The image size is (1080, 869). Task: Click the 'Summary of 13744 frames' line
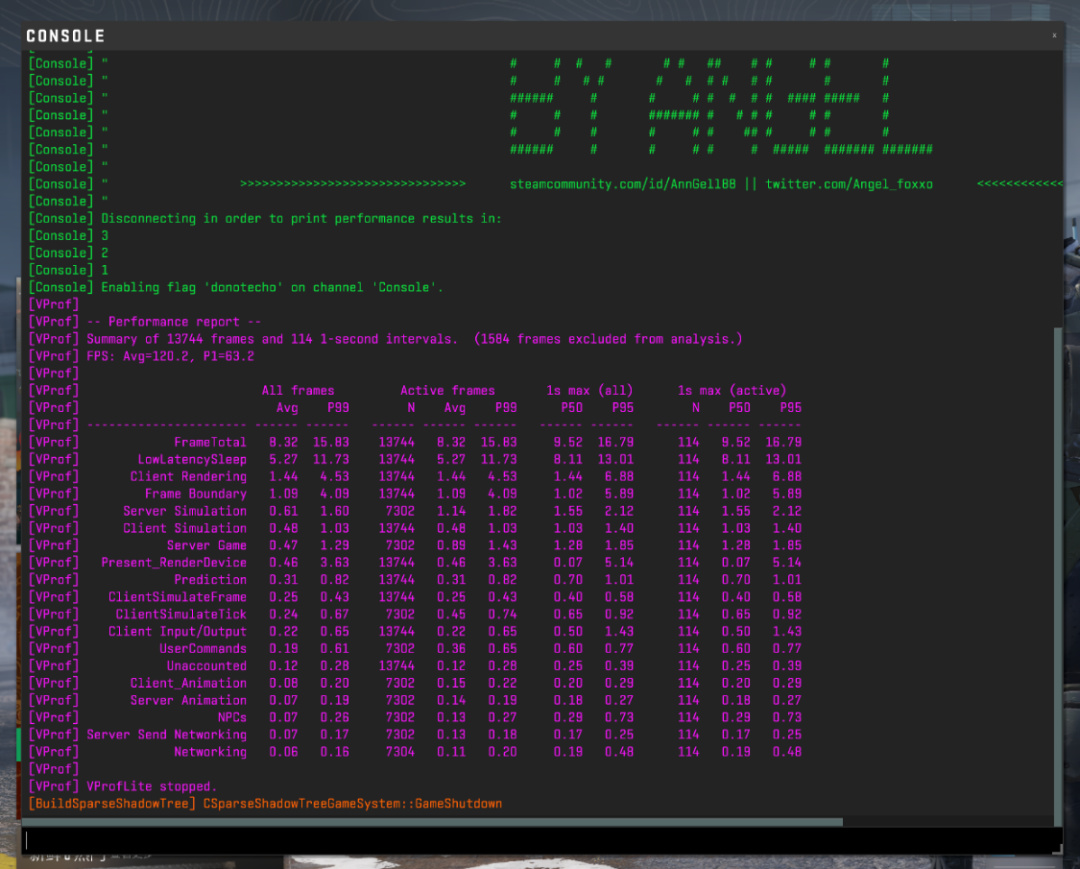414,339
